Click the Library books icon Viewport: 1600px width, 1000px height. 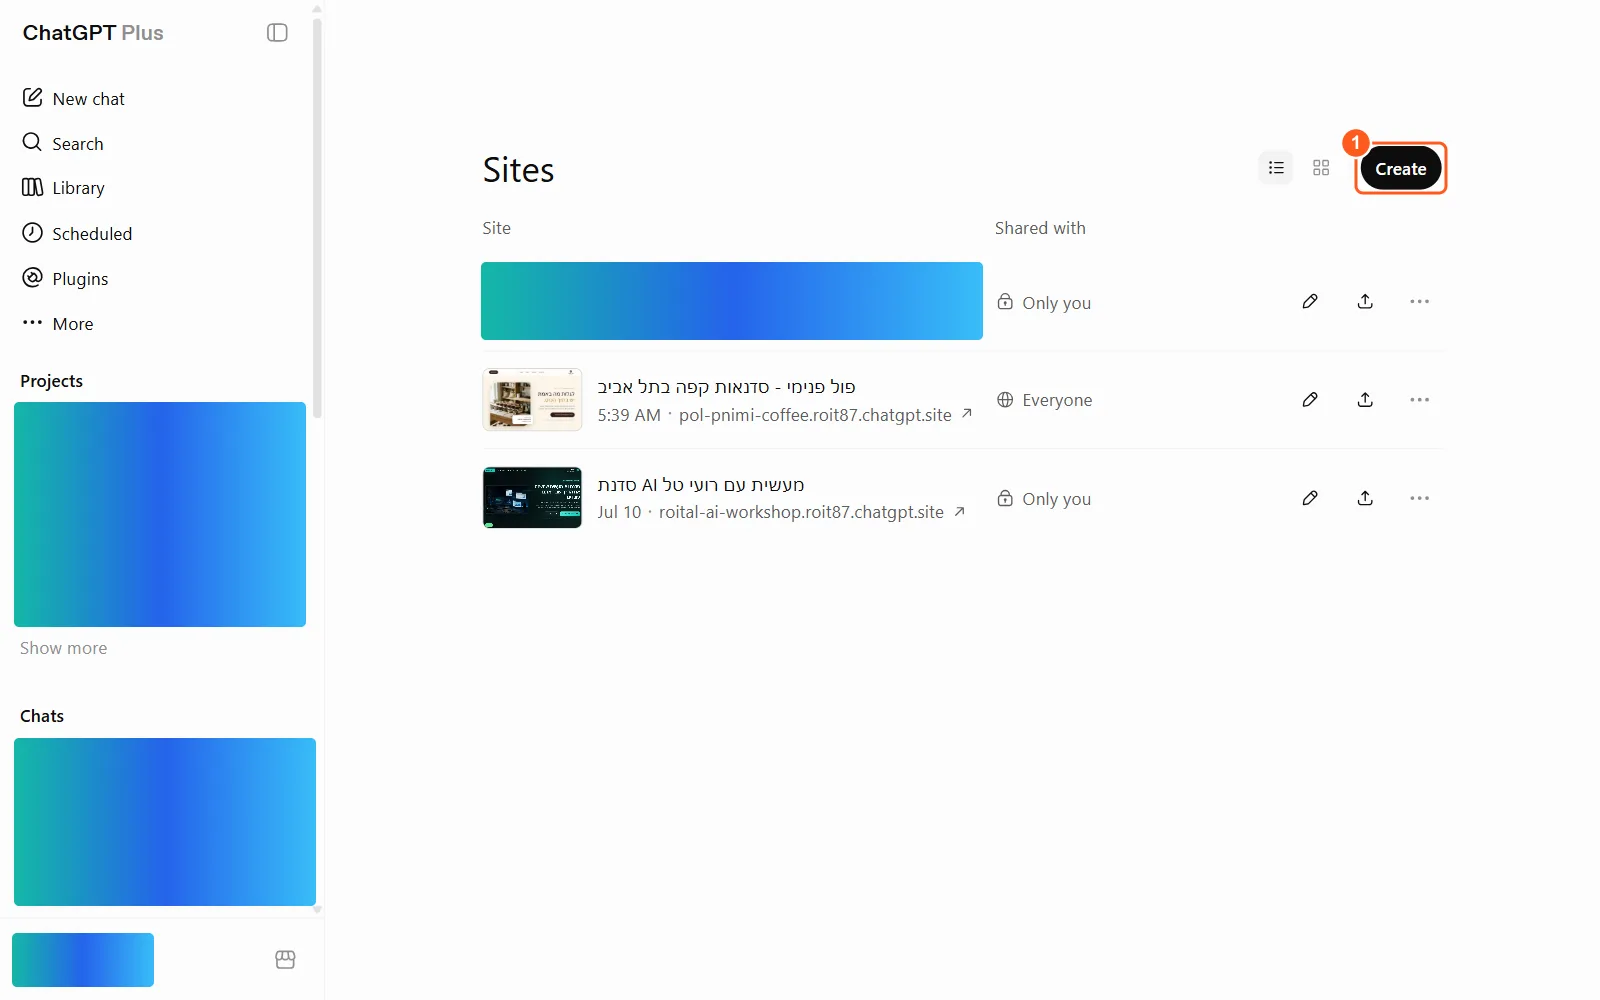tap(33, 187)
